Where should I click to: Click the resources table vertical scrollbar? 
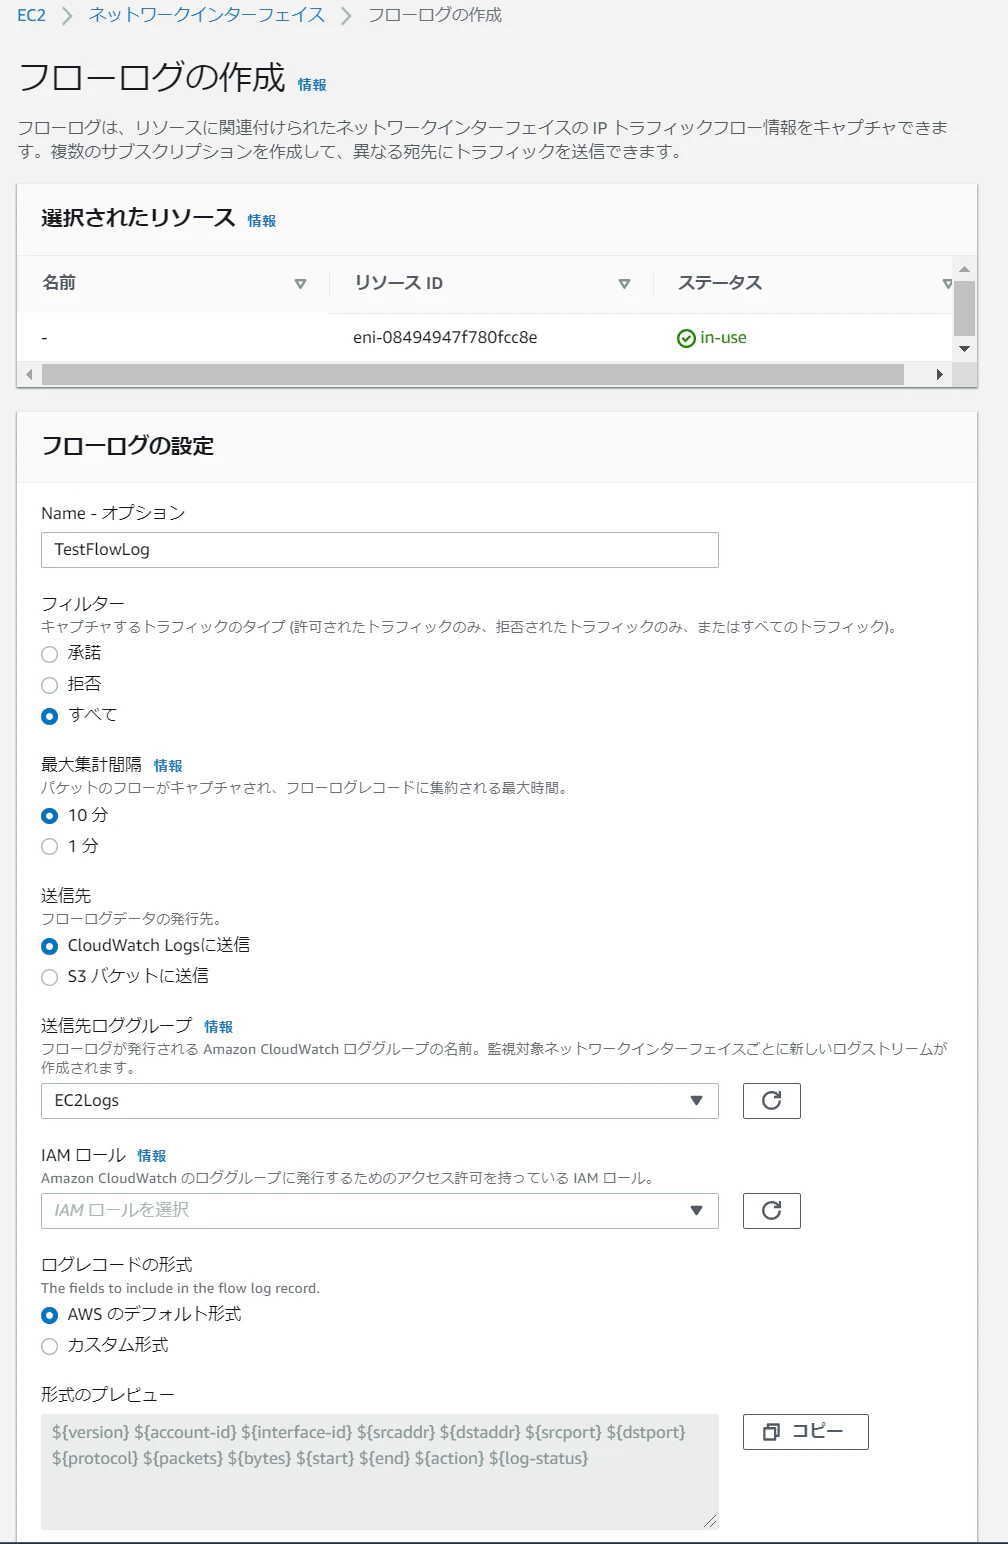[x=964, y=308]
